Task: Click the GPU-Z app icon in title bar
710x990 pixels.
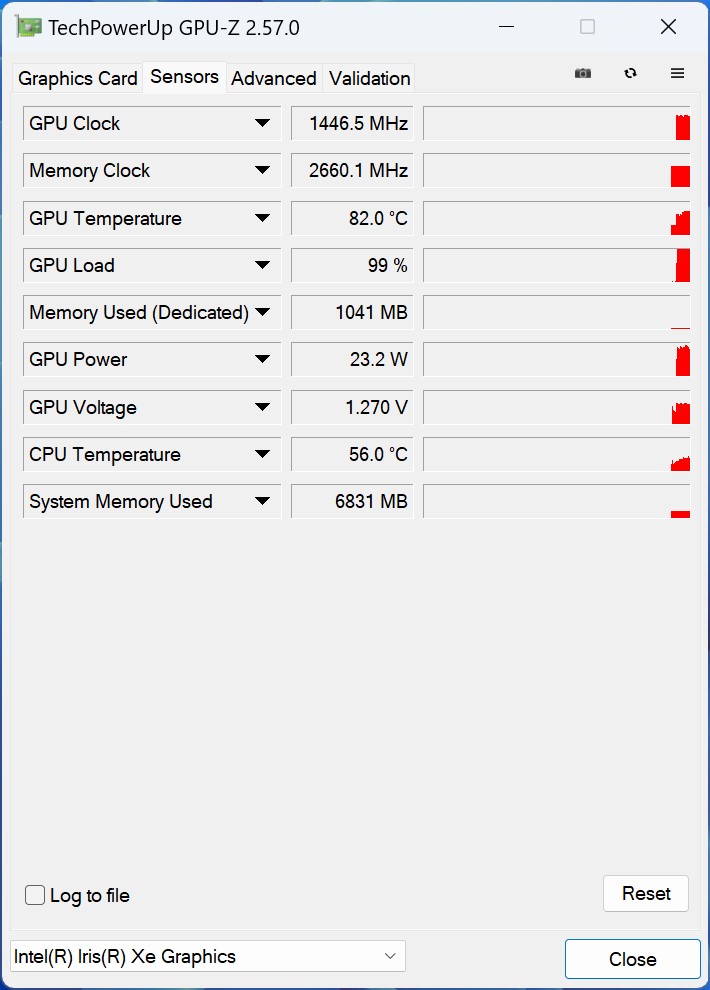Action: (x=29, y=27)
